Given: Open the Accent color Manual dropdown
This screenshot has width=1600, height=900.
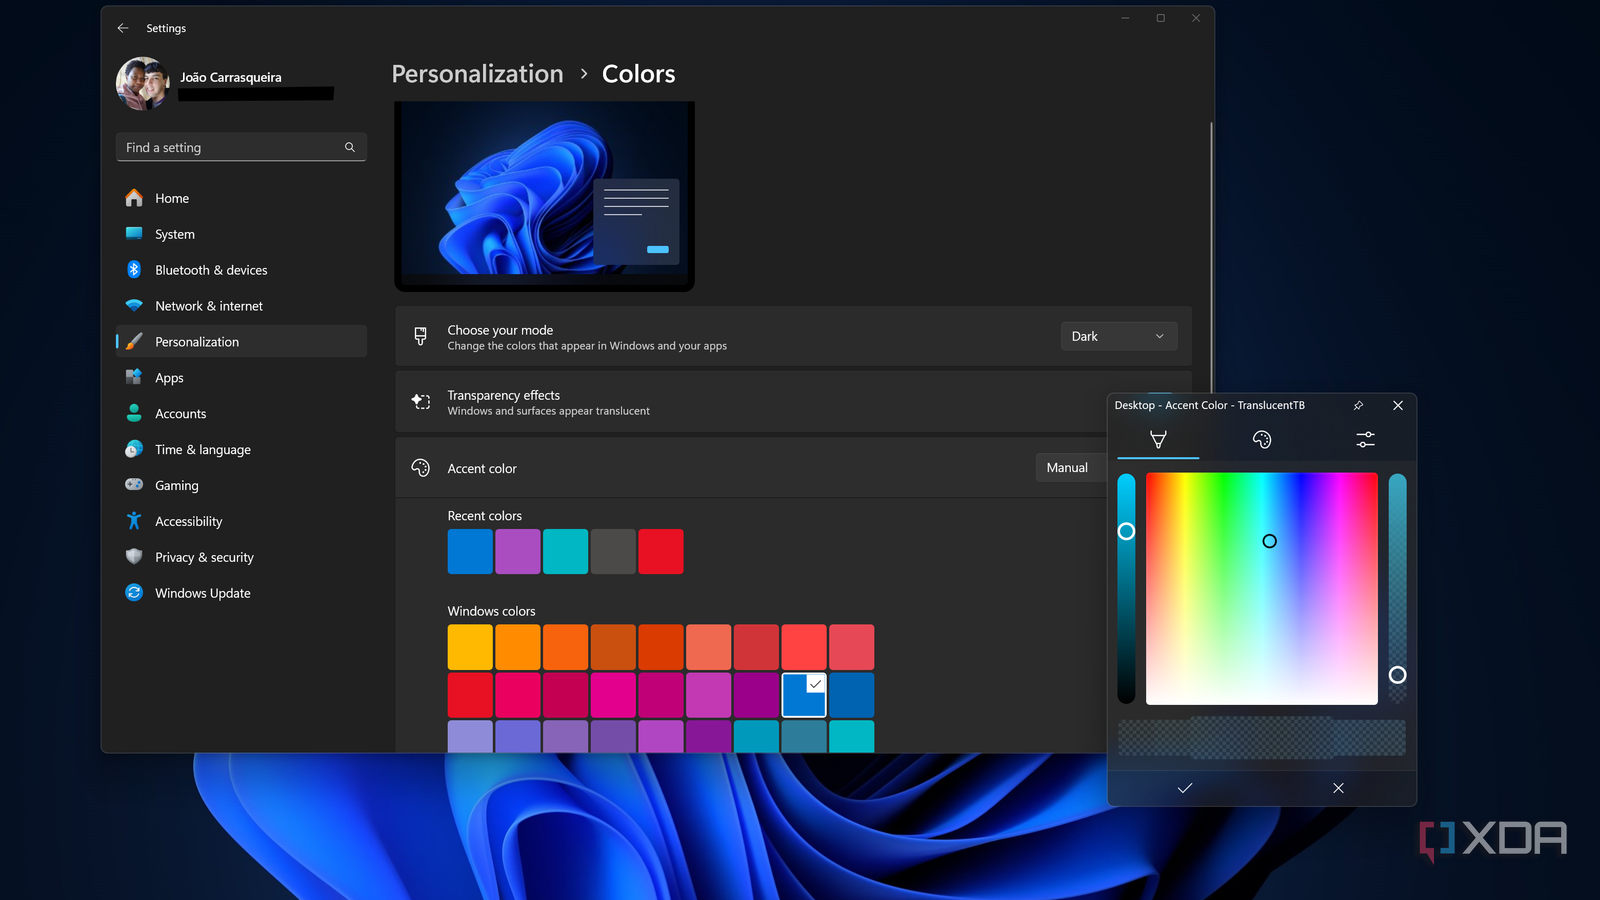Looking at the screenshot, I should tap(1070, 468).
